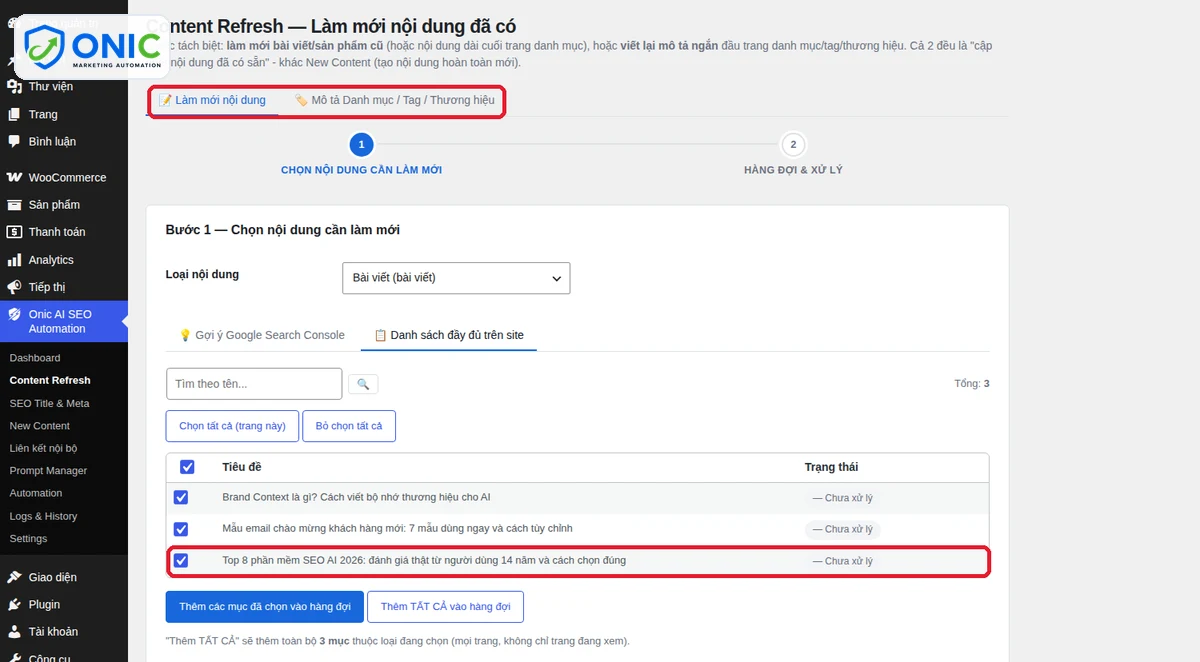This screenshot has width=1200, height=662.
Task: Open Tài khoản user icon
Action: tap(14, 631)
